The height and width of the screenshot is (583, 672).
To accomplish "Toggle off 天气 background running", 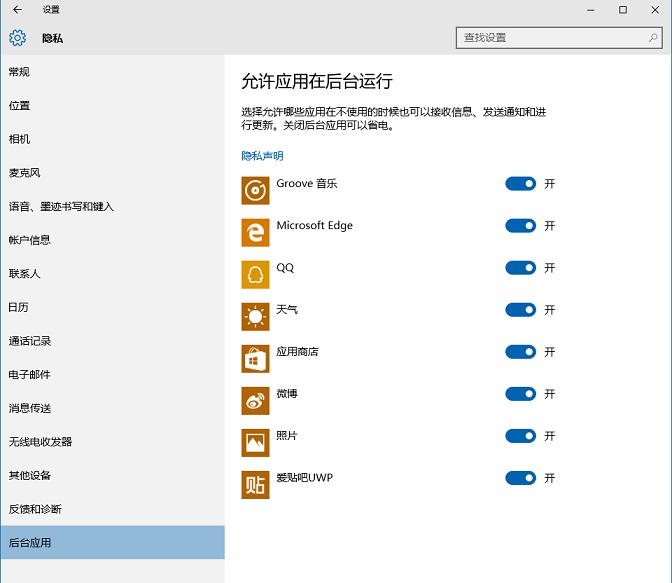I will coord(521,310).
